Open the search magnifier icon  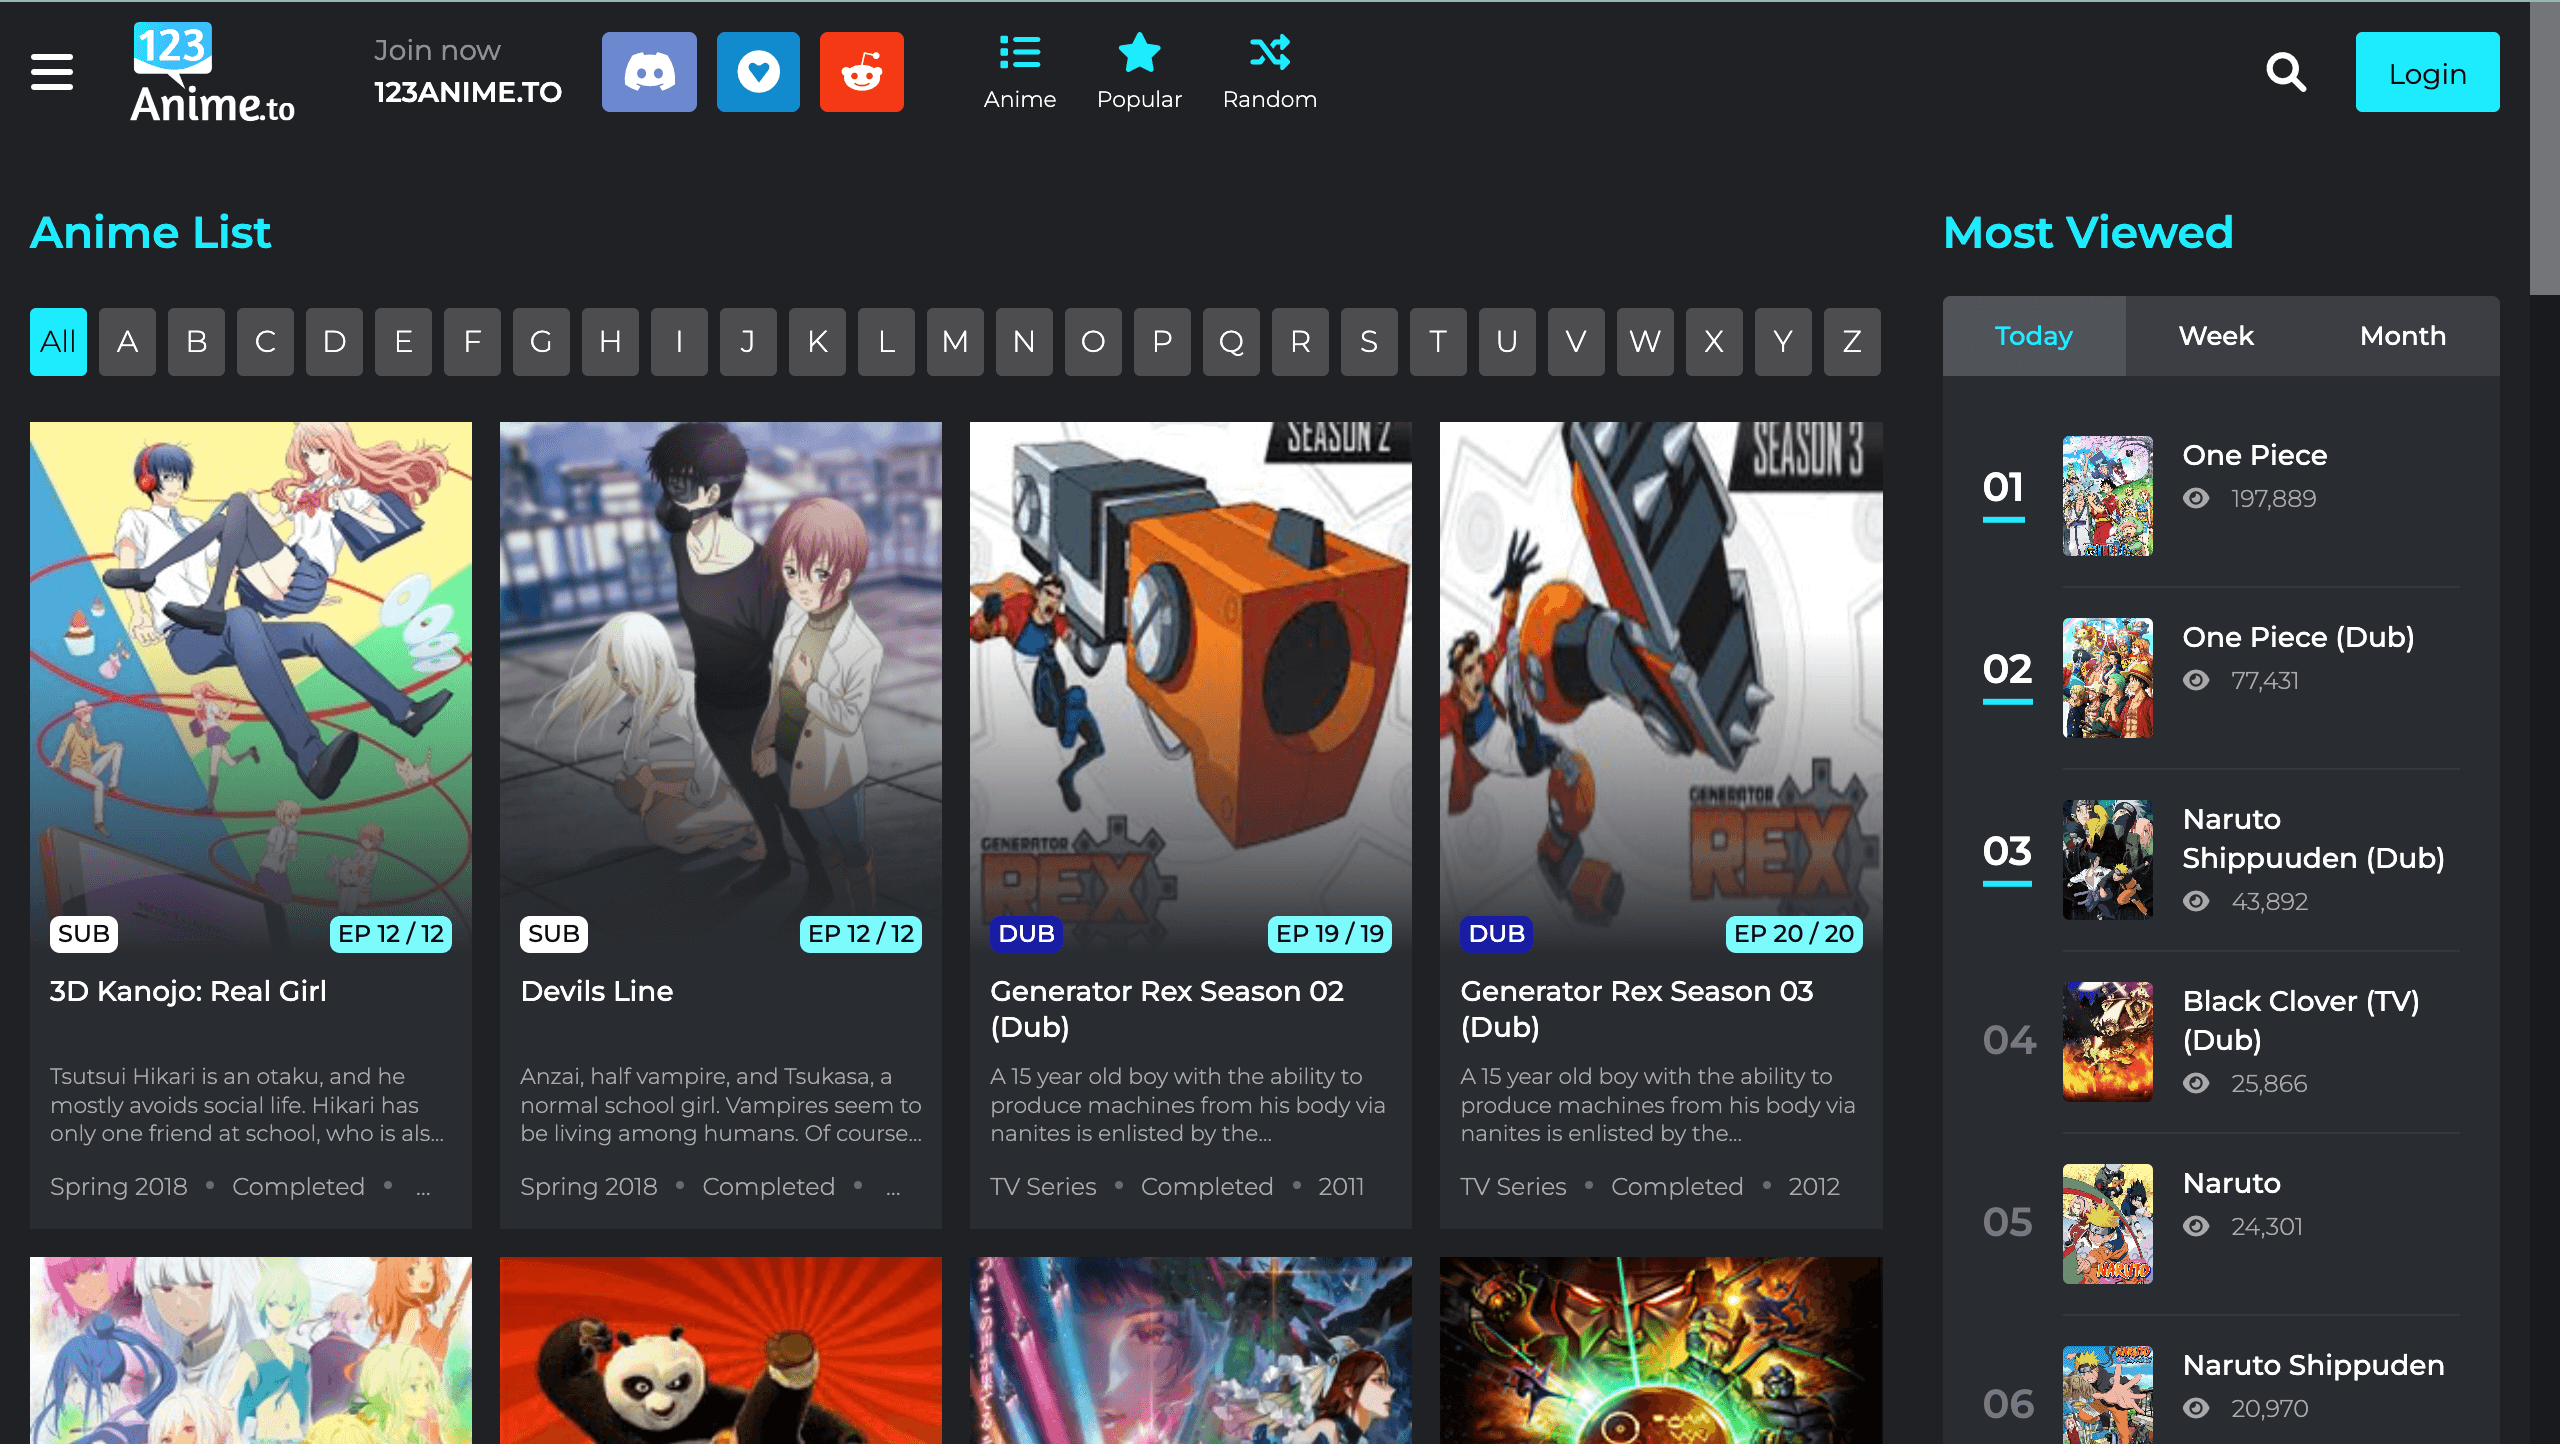(2286, 72)
